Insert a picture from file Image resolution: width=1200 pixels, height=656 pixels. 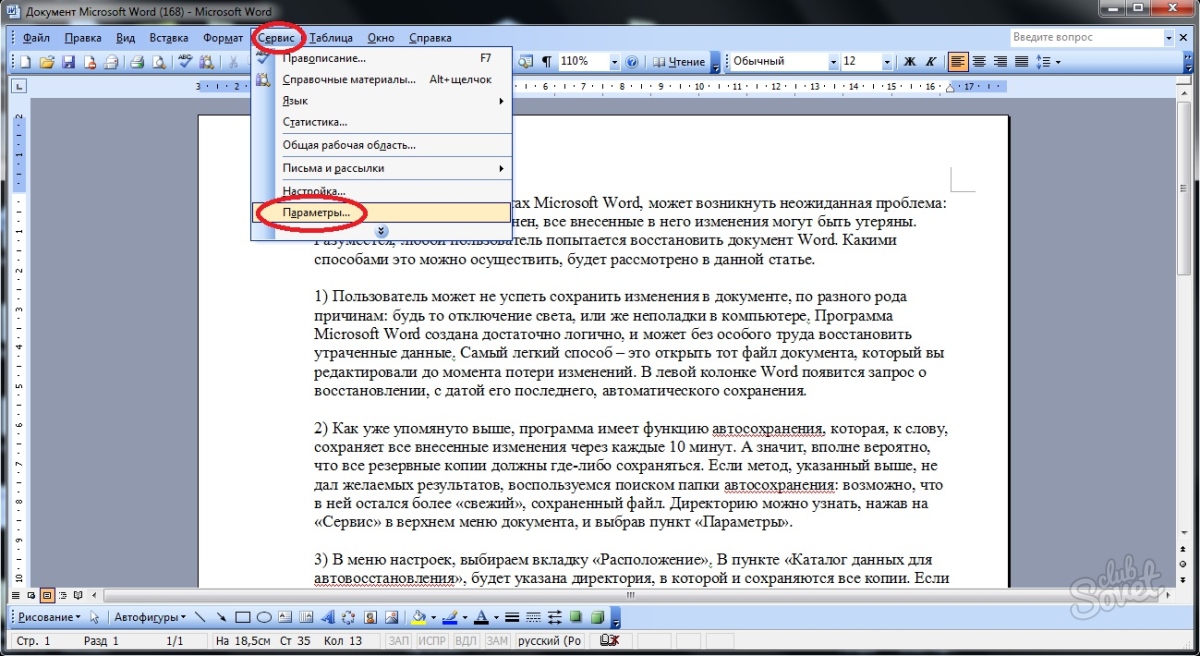[392, 617]
